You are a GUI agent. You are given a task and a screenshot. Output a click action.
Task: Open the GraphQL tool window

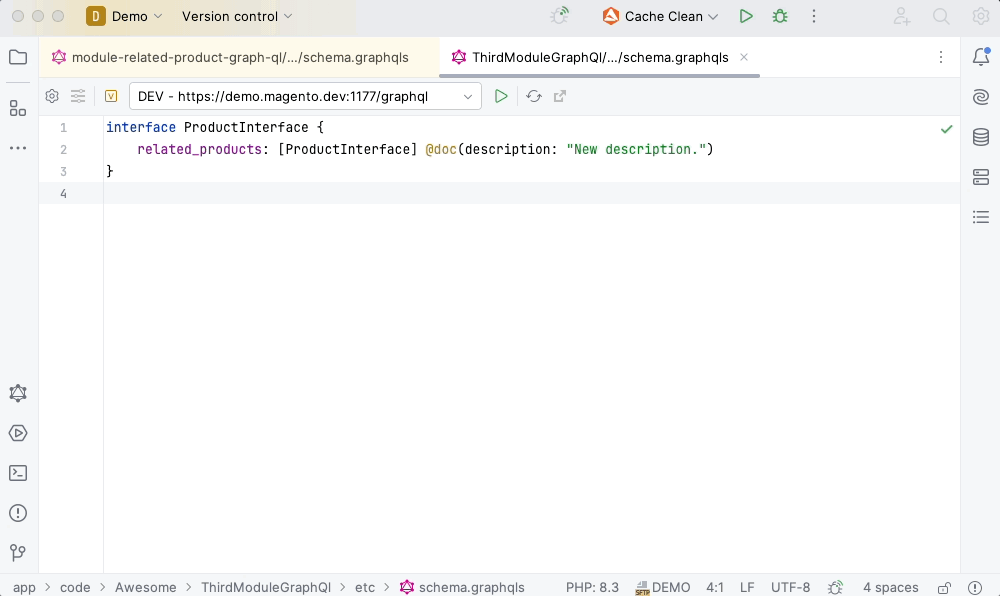[18, 393]
